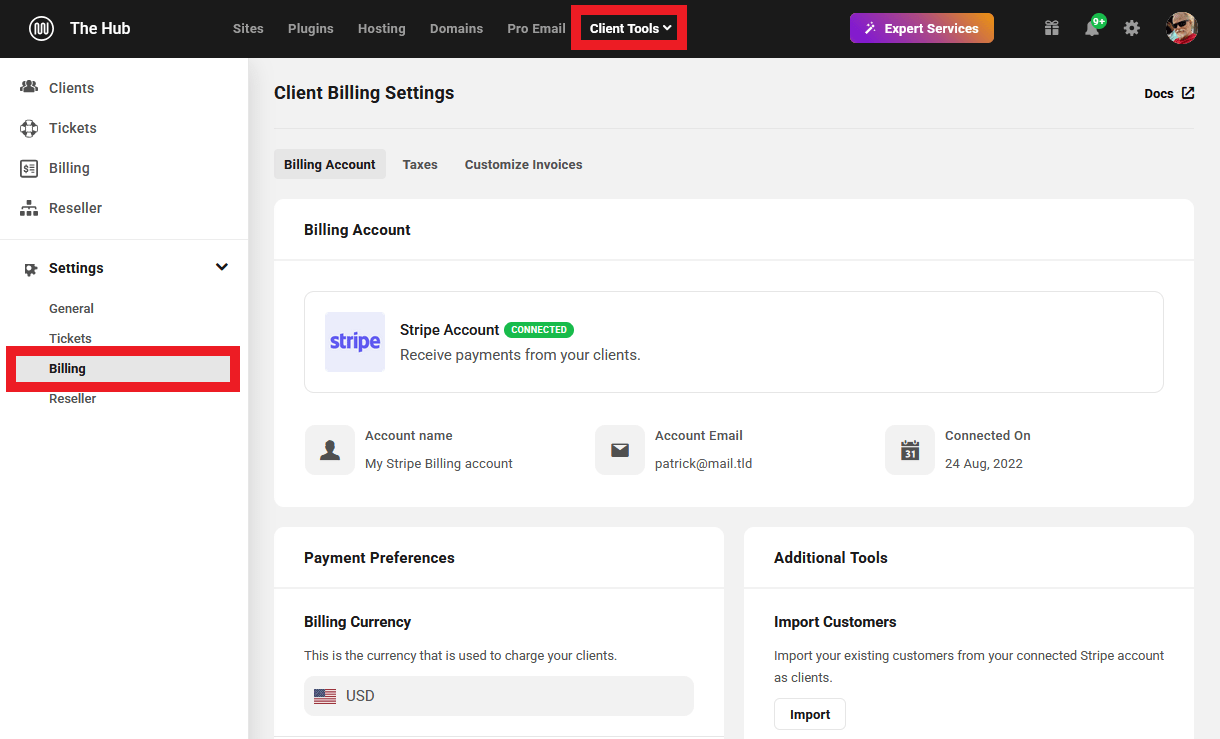The image size is (1220, 739).
Task: Open the USD Billing Currency selector
Action: [x=498, y=695]
